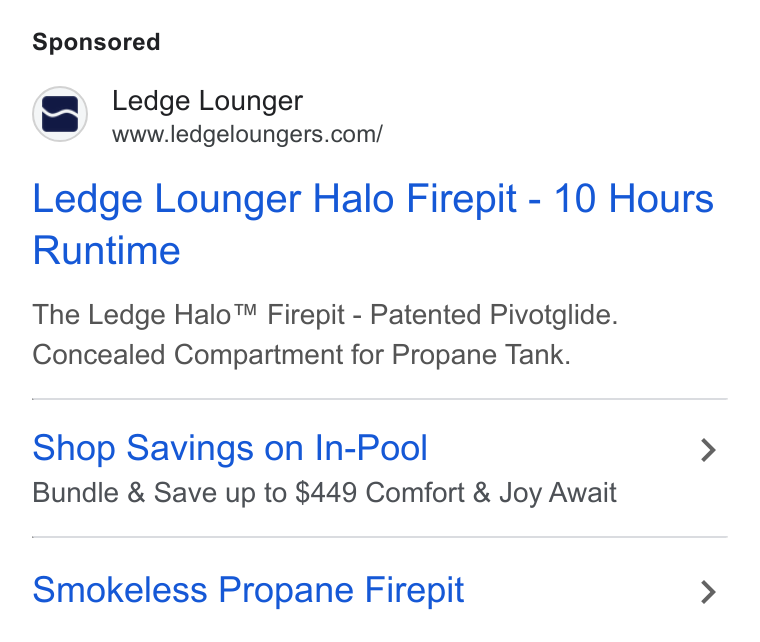Click the Comfort & Joy Await text
The height and width of the screenshot is (642, 760).
(491, 493)
